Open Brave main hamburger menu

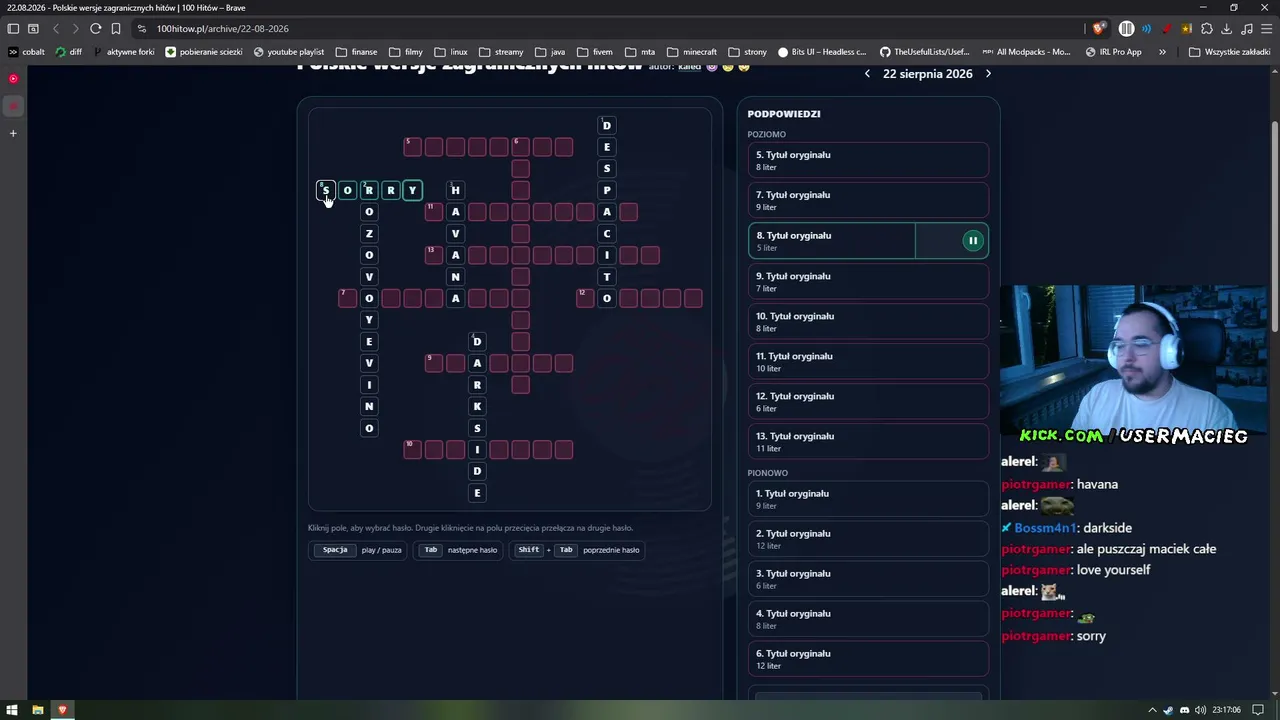[x=1265, y=28]
